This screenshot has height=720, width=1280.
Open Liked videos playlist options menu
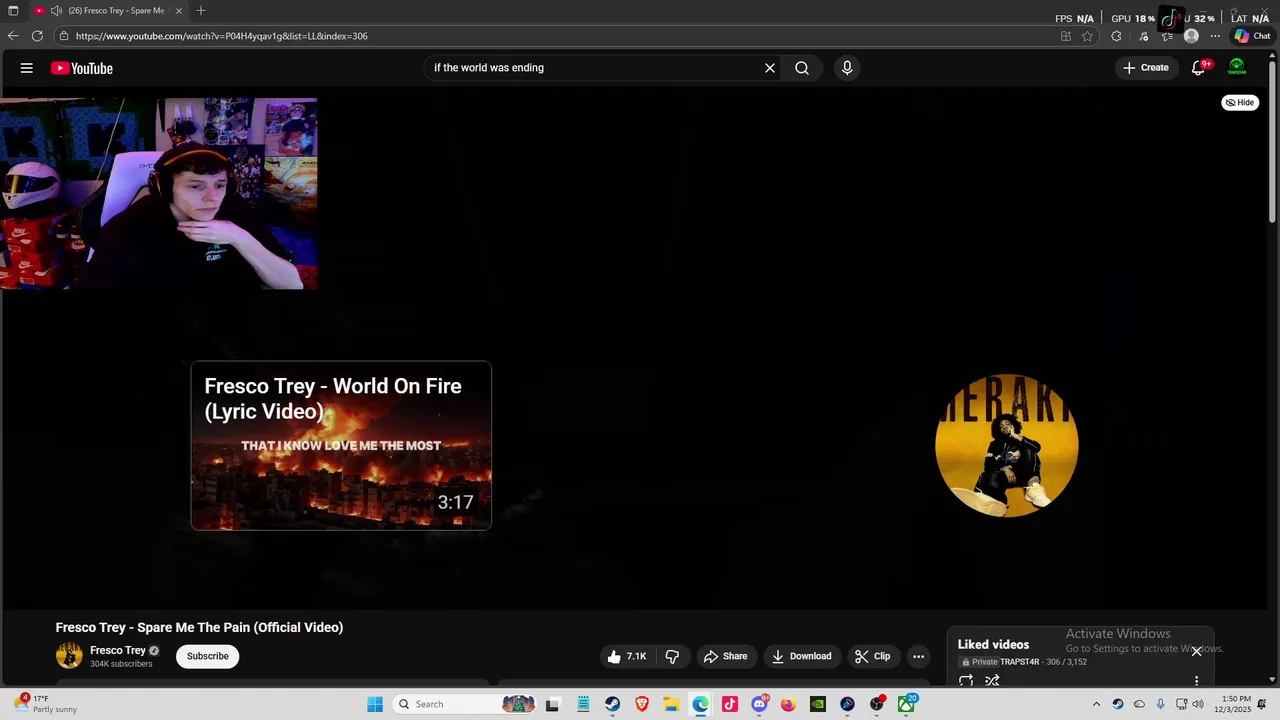(x=1196, y=681)
